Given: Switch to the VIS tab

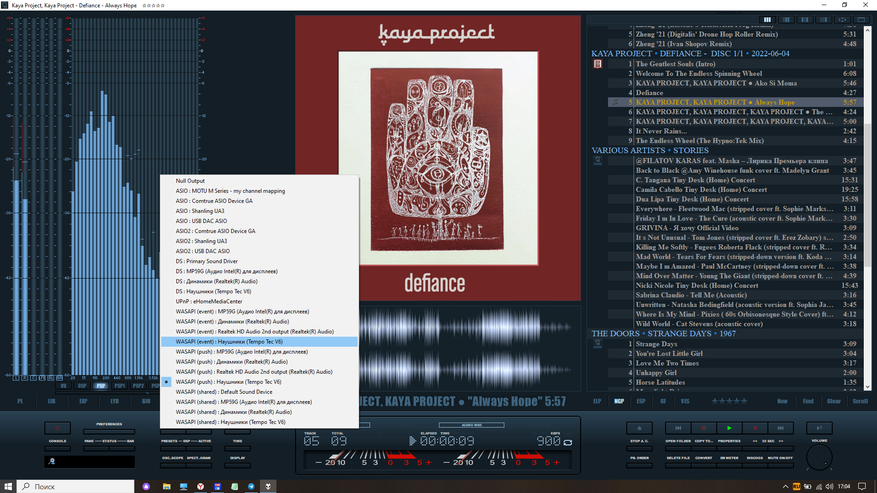Looking at the screenshot, I should [685, 401].
